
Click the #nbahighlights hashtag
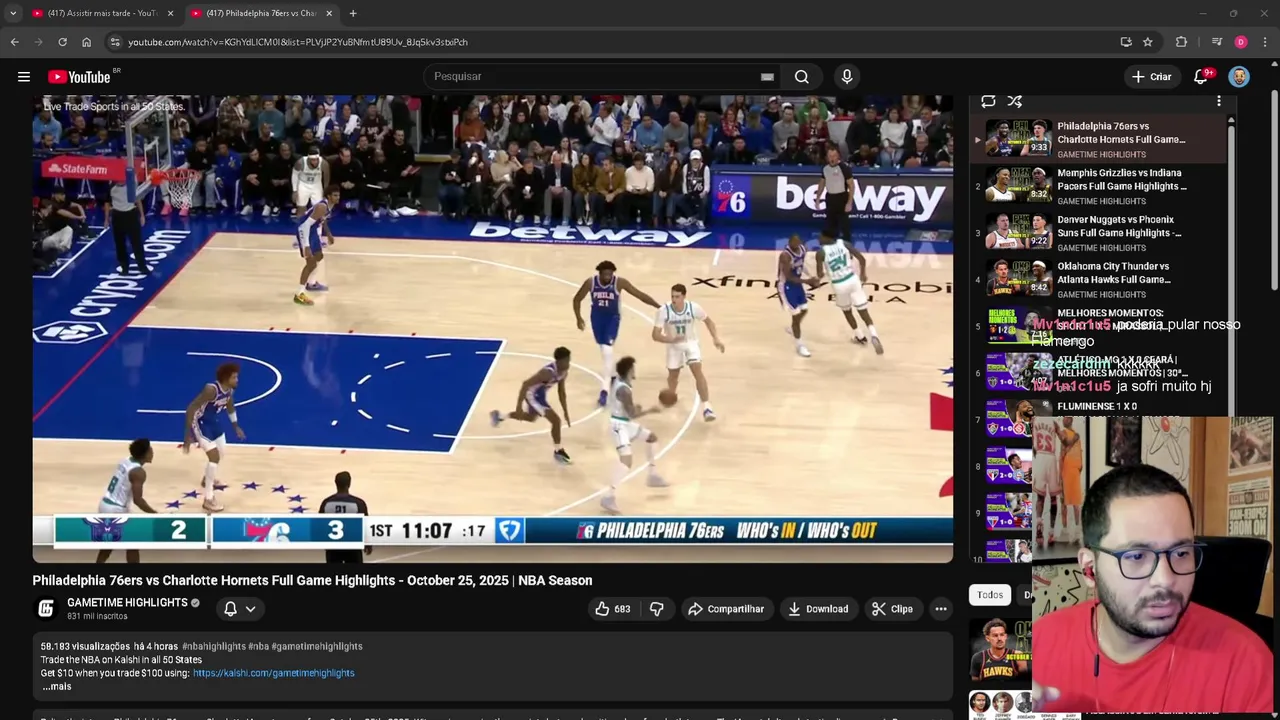pos(213,646)
